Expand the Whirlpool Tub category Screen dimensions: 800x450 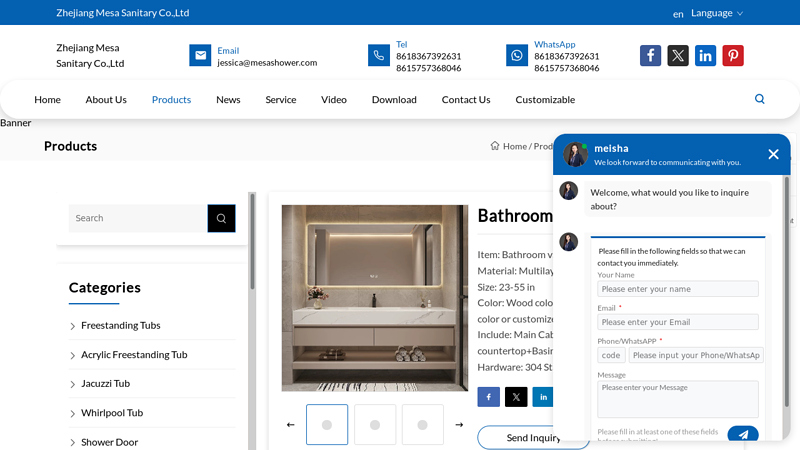(112, 413)
